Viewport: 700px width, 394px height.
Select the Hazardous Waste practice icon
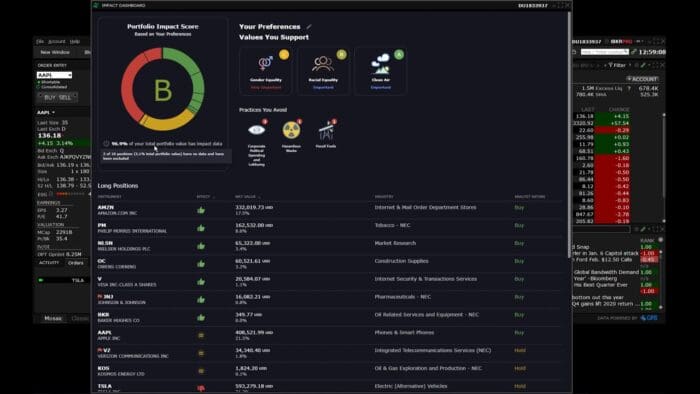point(291,130)
